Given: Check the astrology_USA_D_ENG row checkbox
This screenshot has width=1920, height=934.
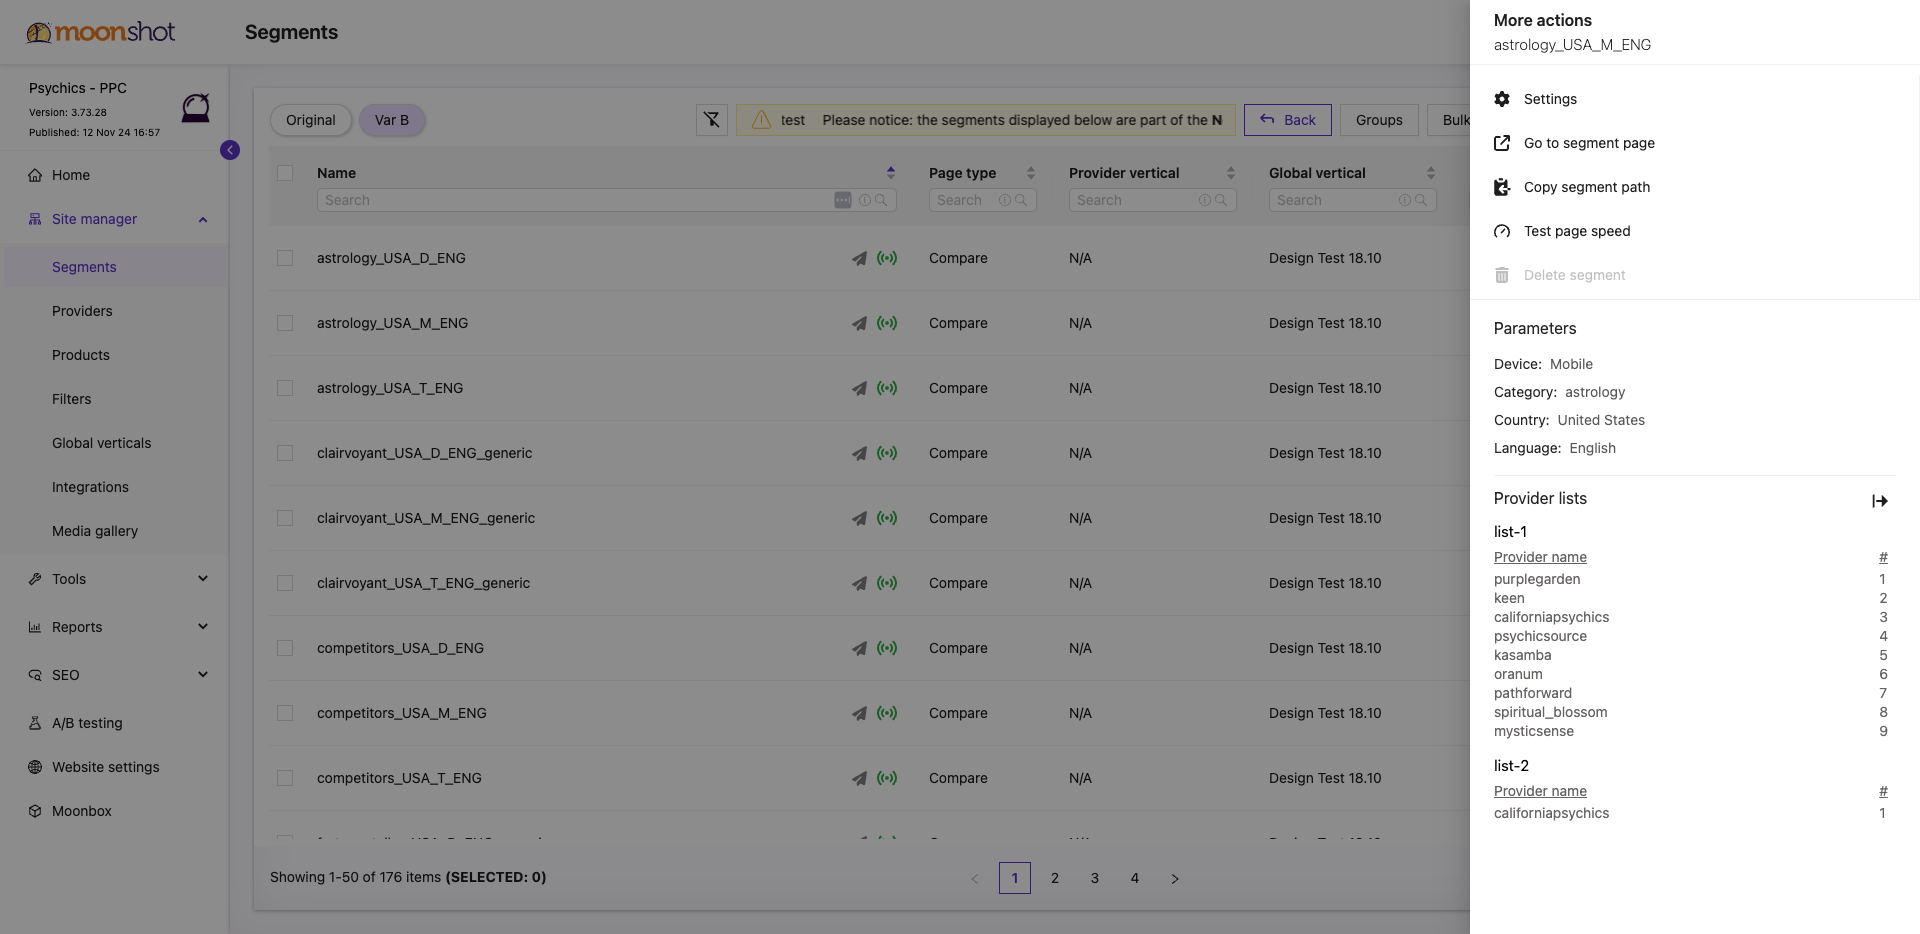Looking at the screenshot, I should point(285,258).
